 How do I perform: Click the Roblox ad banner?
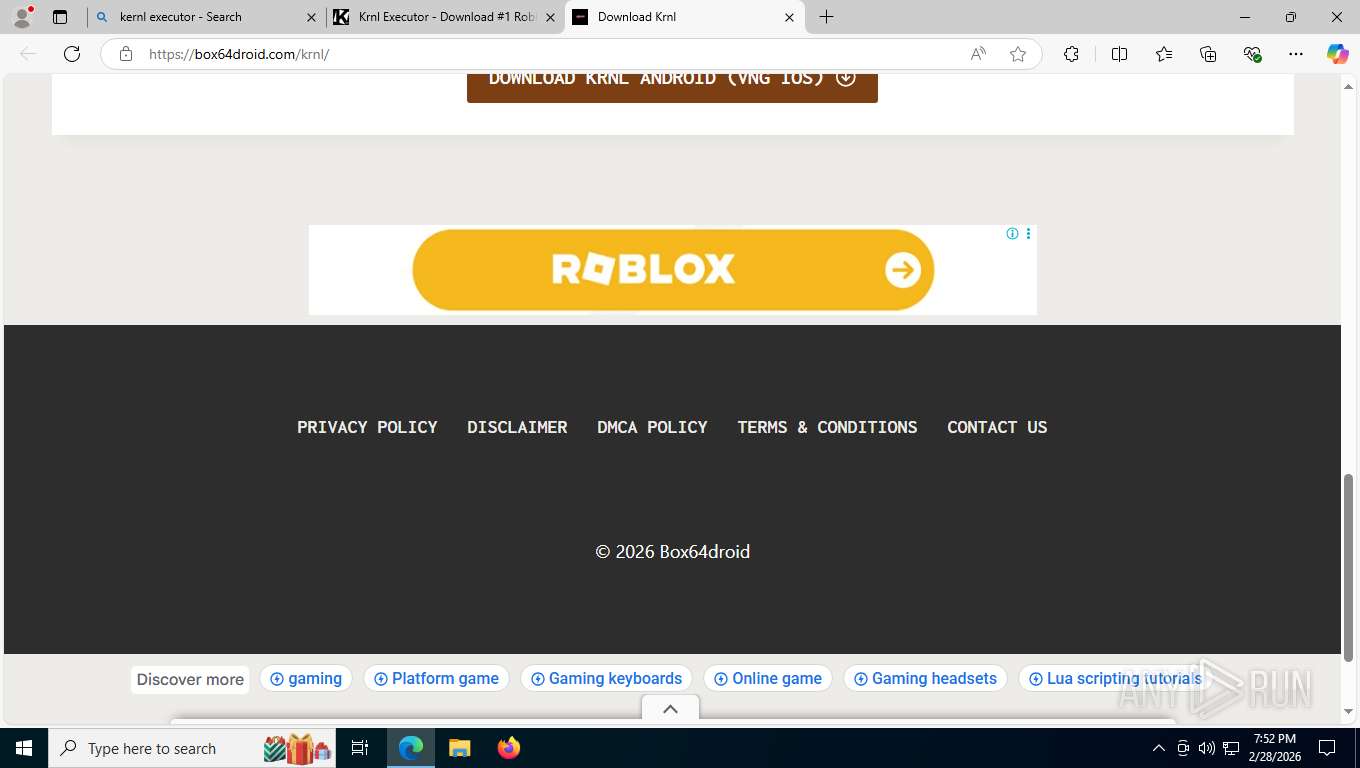click(673, 270)
